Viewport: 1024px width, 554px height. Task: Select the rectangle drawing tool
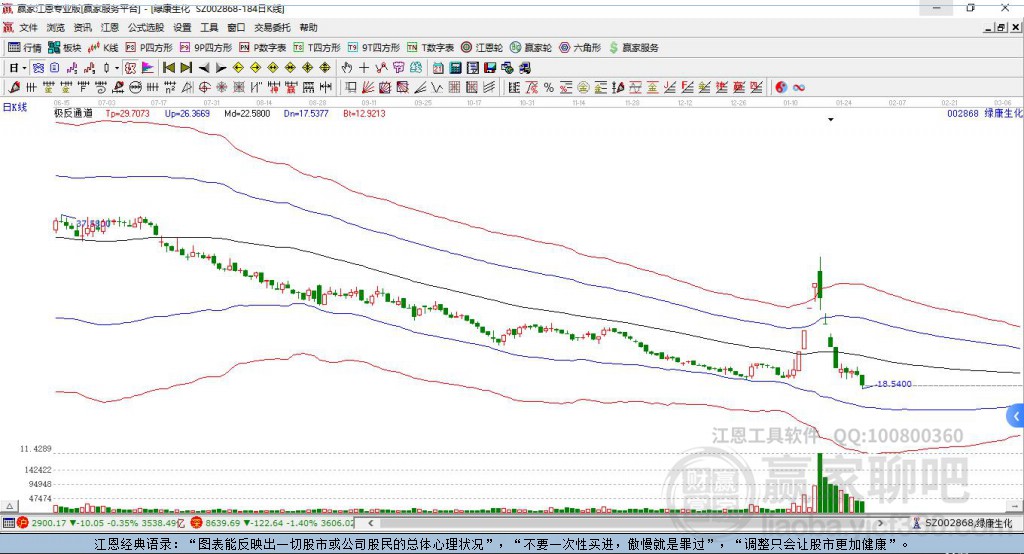point(351,87)
